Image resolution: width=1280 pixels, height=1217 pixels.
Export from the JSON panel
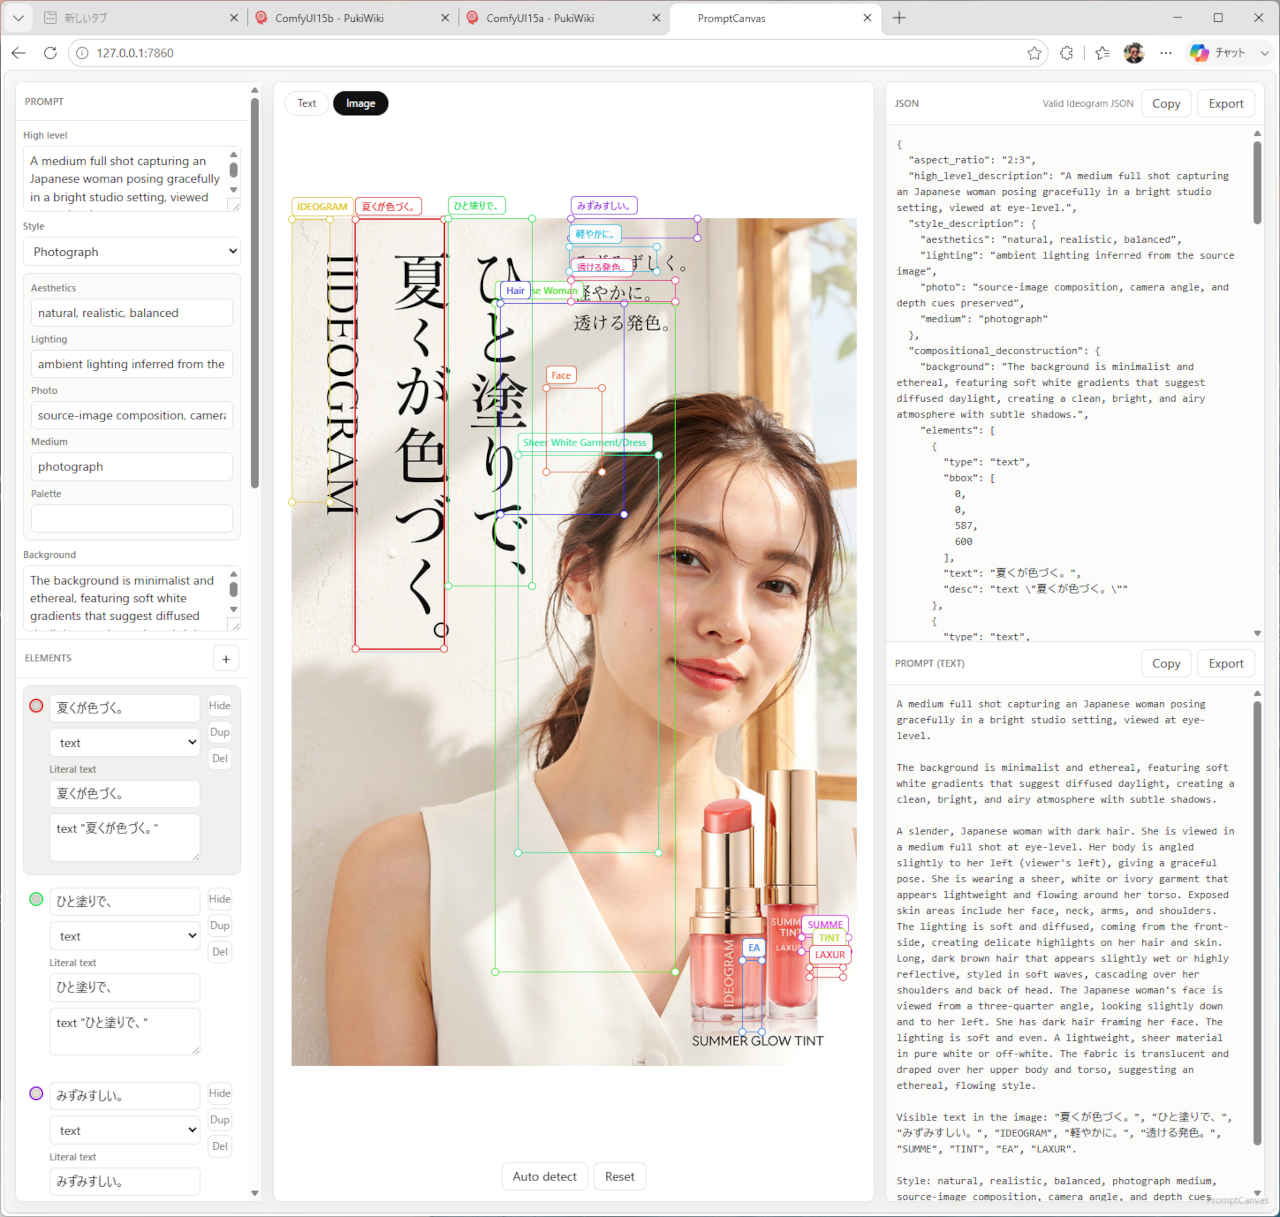(x=1226, y=104)
